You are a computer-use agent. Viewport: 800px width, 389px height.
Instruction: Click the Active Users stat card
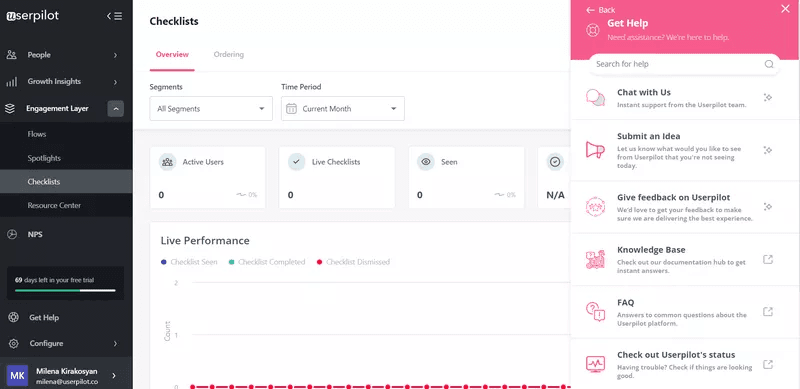pyautogui.click(x=208, y=178)
